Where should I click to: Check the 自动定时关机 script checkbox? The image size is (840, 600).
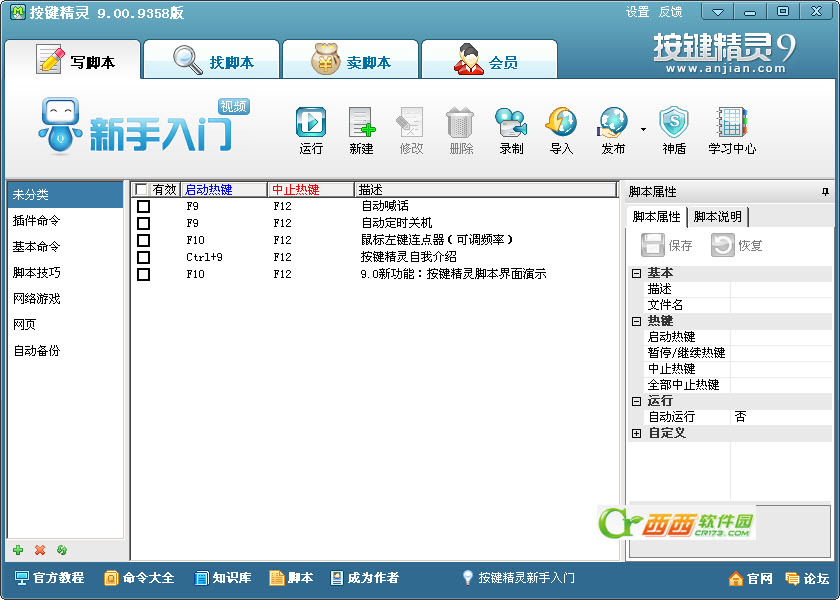[143, 223]
